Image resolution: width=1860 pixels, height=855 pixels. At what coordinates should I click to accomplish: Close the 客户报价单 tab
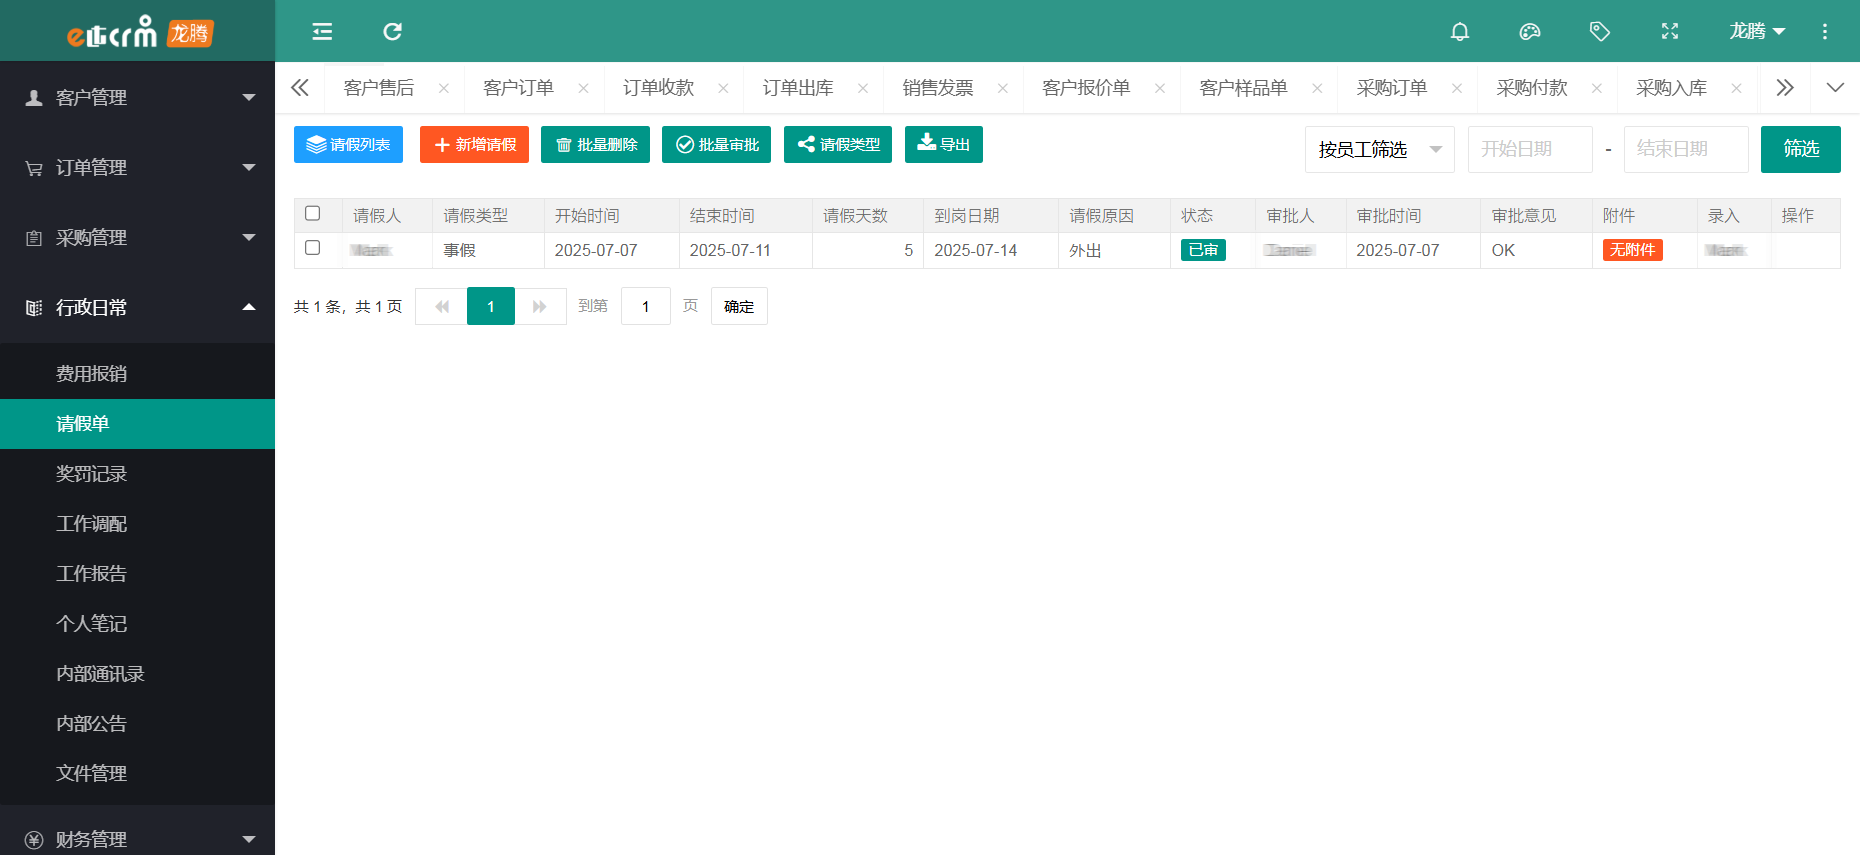(x=1160, y=88)
